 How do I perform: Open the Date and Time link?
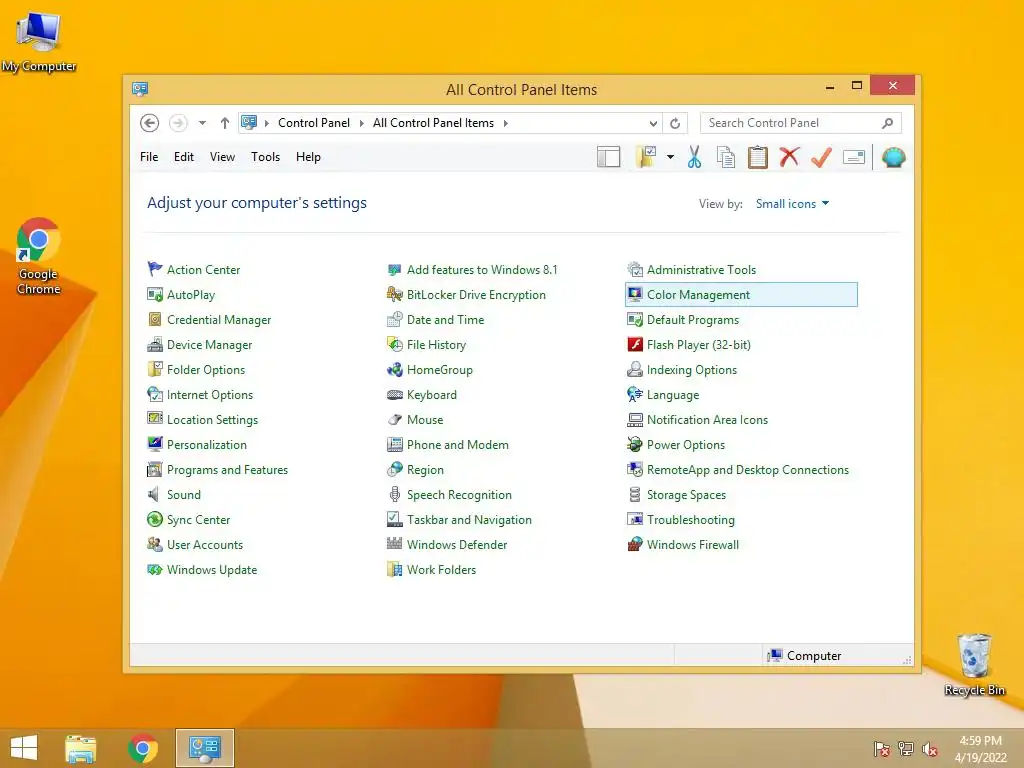click(x=445, y=319)
